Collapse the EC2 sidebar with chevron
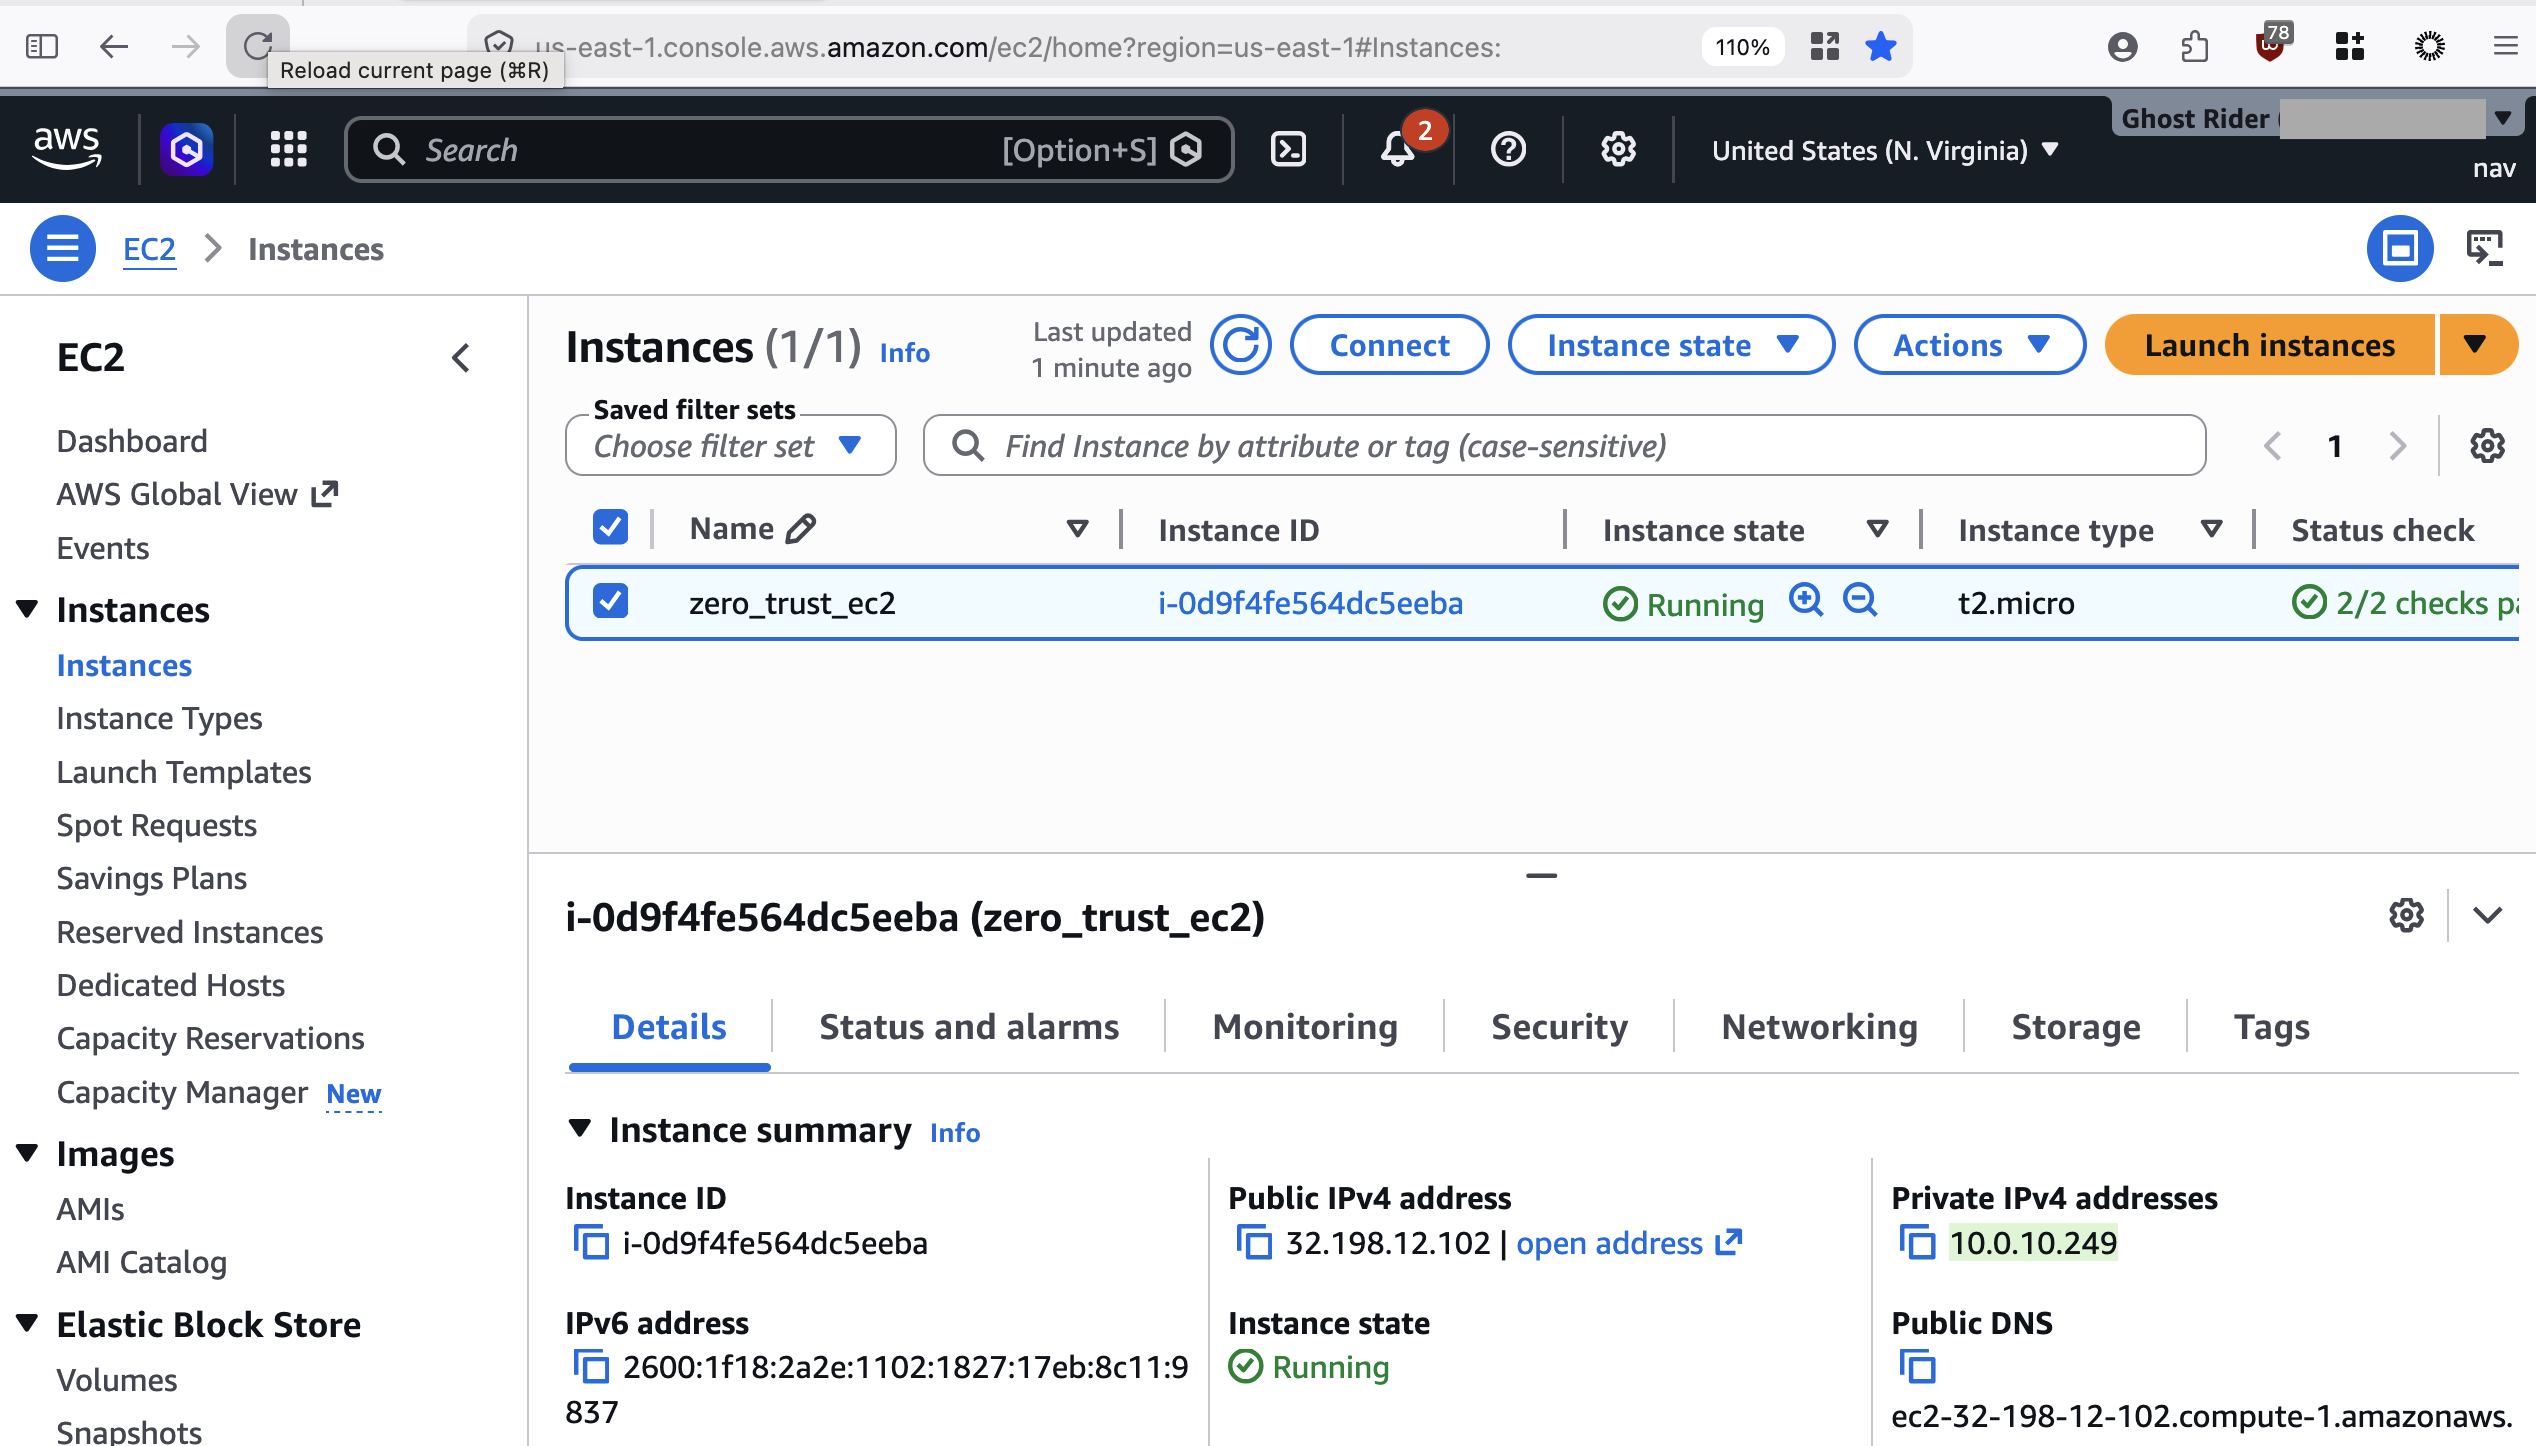 click(461, 358)
